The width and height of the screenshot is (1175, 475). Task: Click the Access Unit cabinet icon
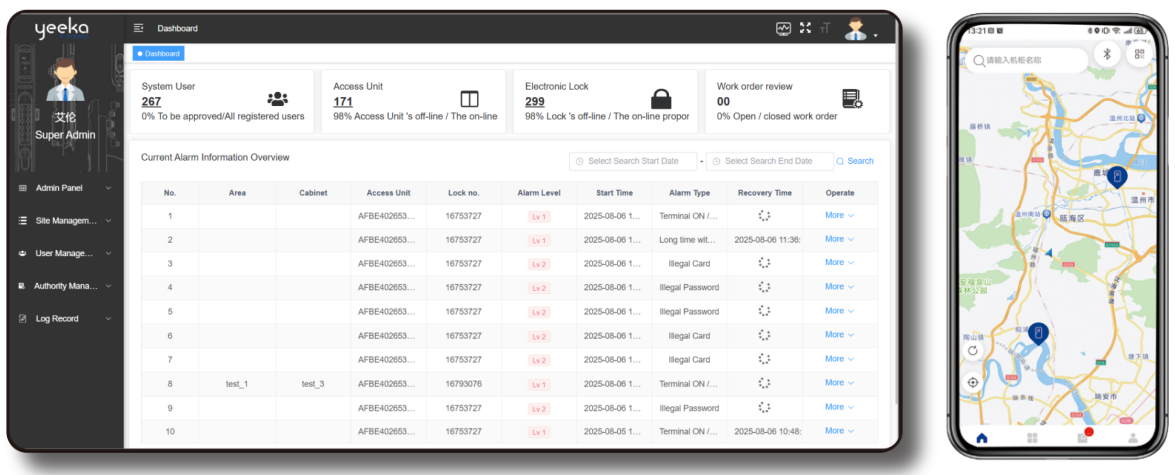point(469,99)
